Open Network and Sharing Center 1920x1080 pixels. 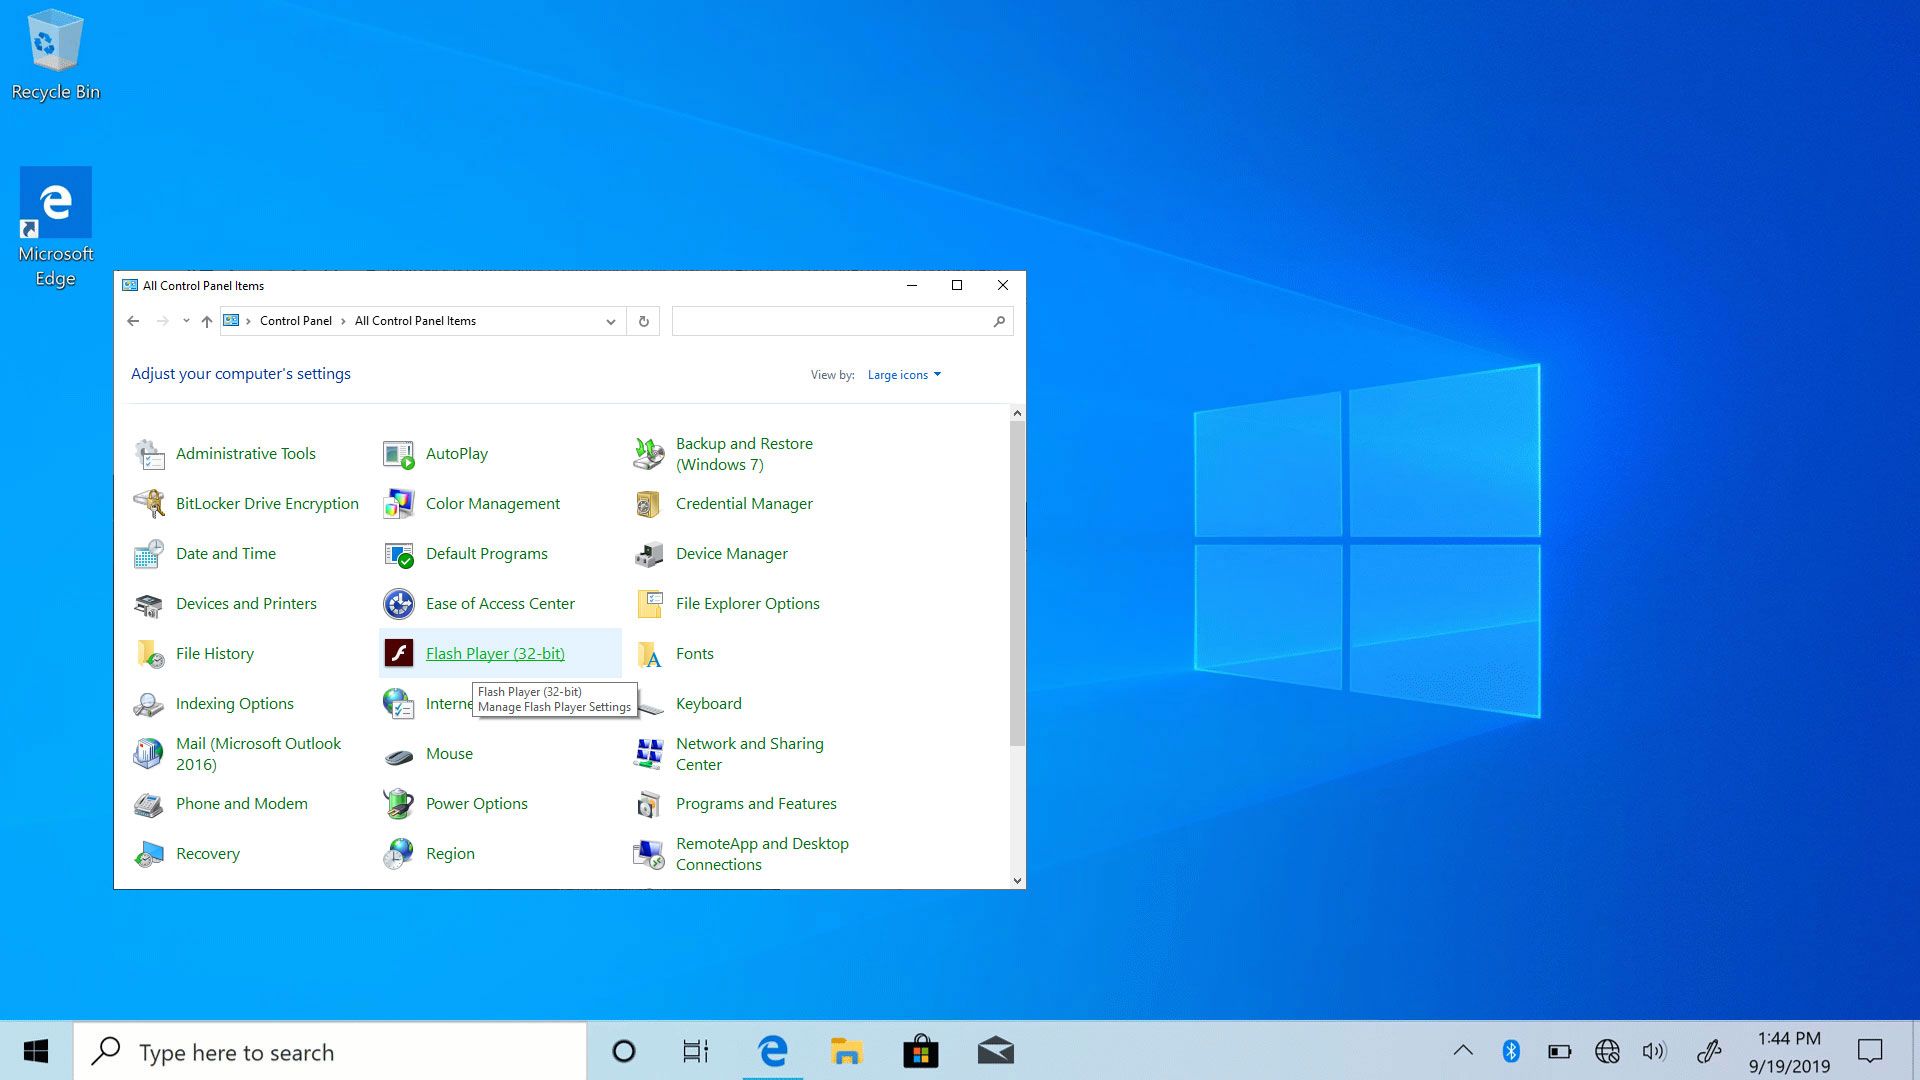tap(749, 753)
